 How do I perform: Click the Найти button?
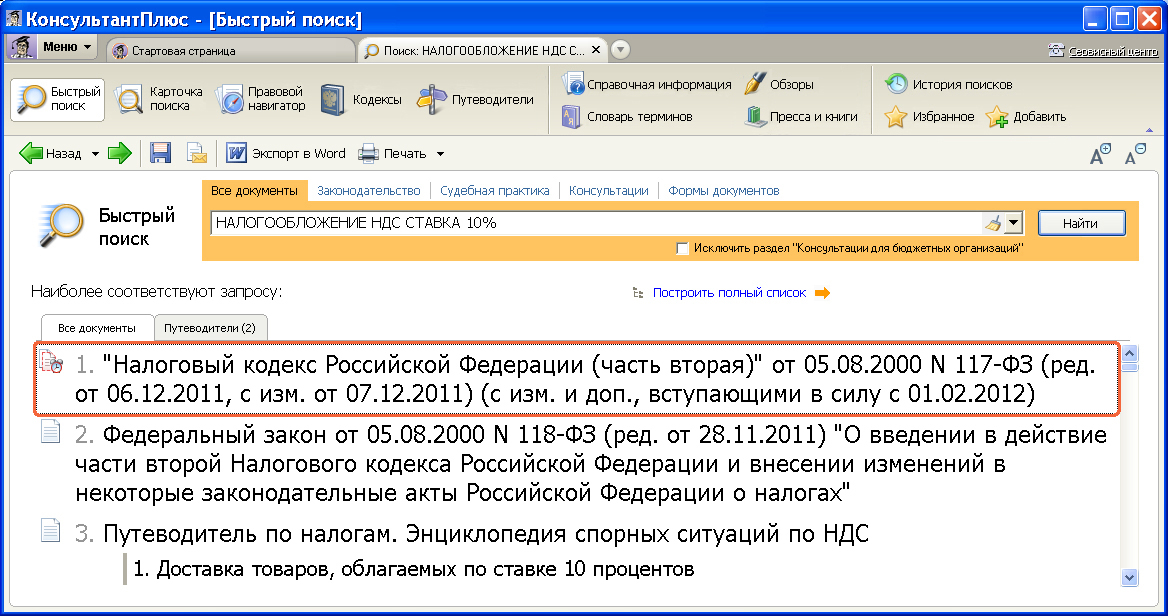click(1081, 223)
